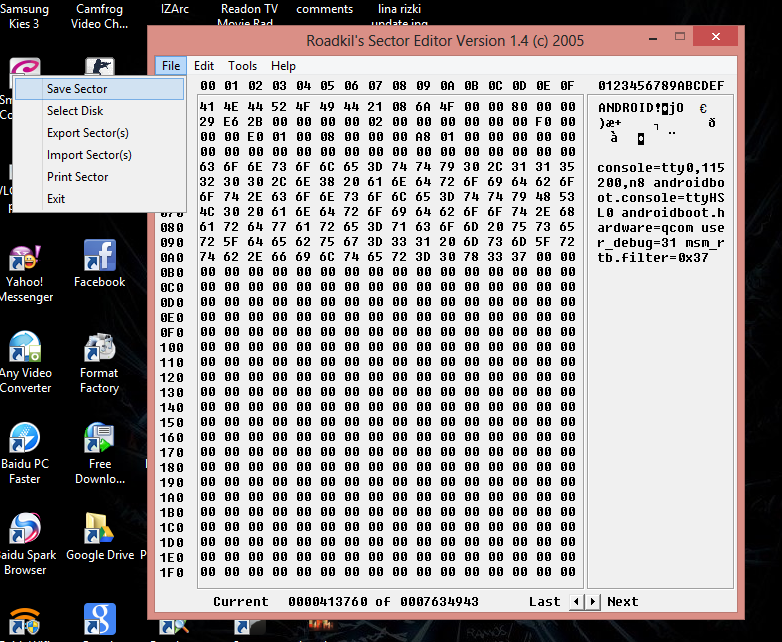This screenshot has width=782, height=642.
Task: Click ASCII column header 0123456789ABCDEF
Action: [661, 86]
